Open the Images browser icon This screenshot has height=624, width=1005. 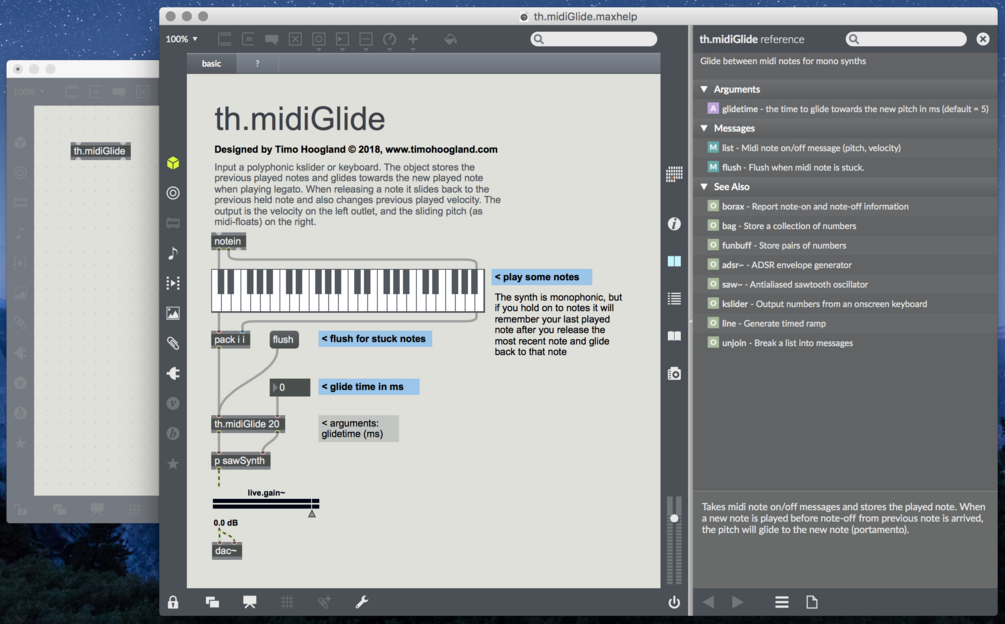173,313
